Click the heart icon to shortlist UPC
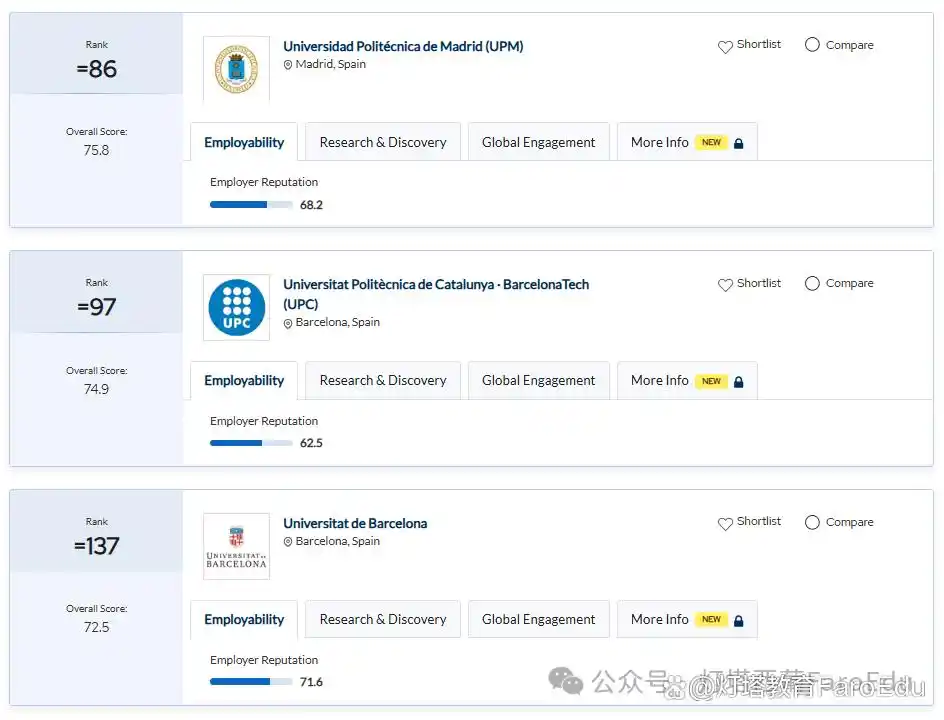The height and width of the screenshot is (720, 944). [724, 283]
